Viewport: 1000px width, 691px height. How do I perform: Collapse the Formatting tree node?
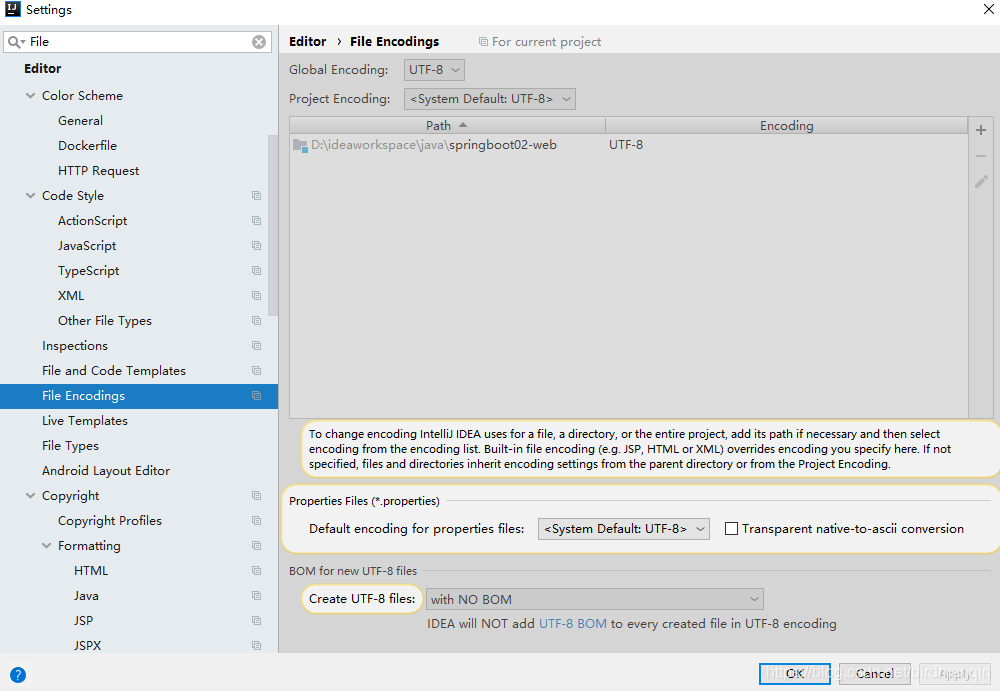[47, 546]
